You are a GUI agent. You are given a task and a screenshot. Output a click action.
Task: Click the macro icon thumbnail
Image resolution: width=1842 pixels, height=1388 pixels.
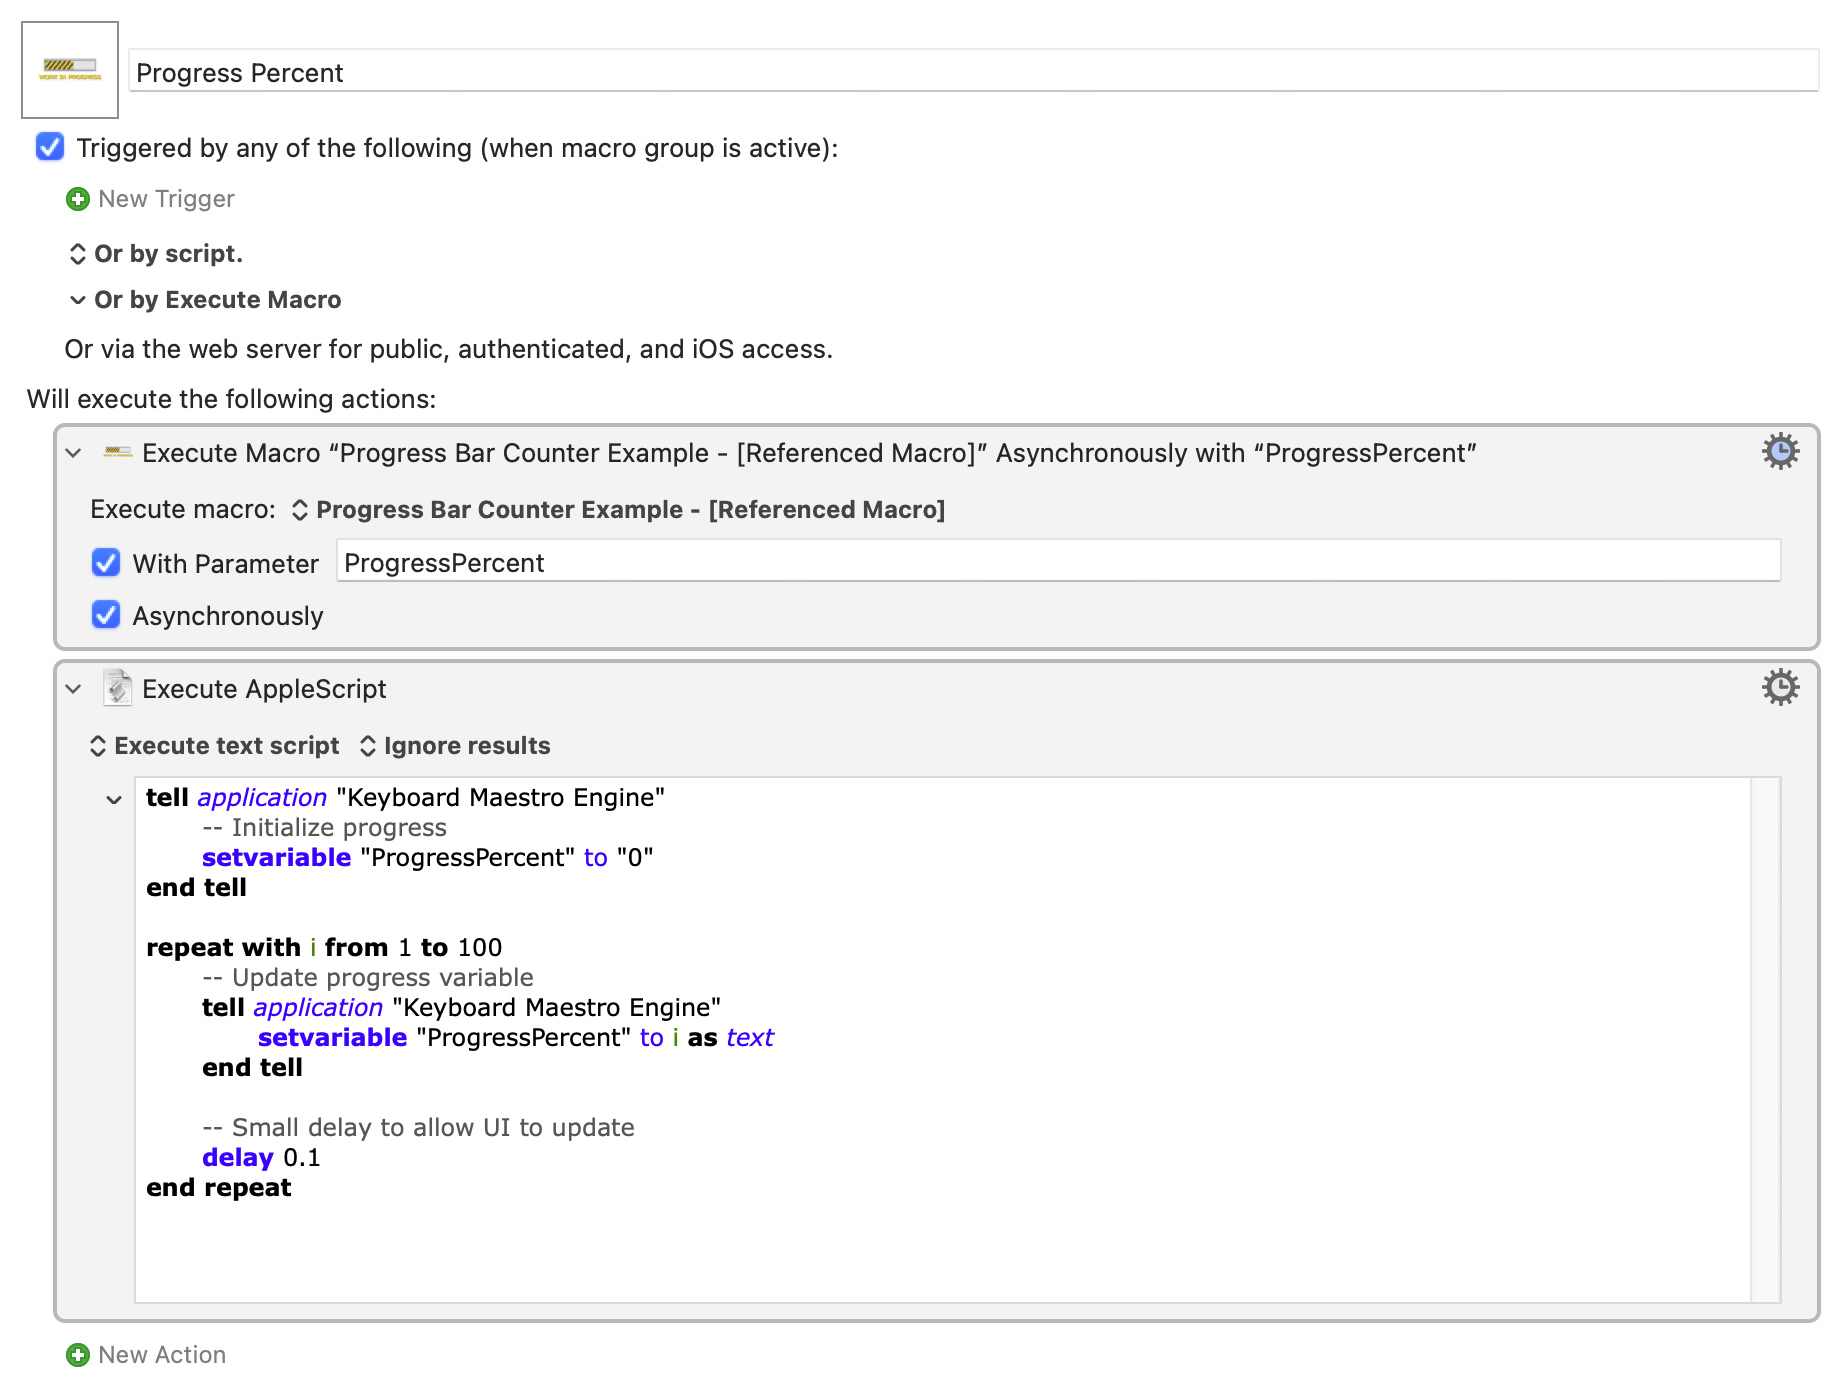click(x=70, y=70)
